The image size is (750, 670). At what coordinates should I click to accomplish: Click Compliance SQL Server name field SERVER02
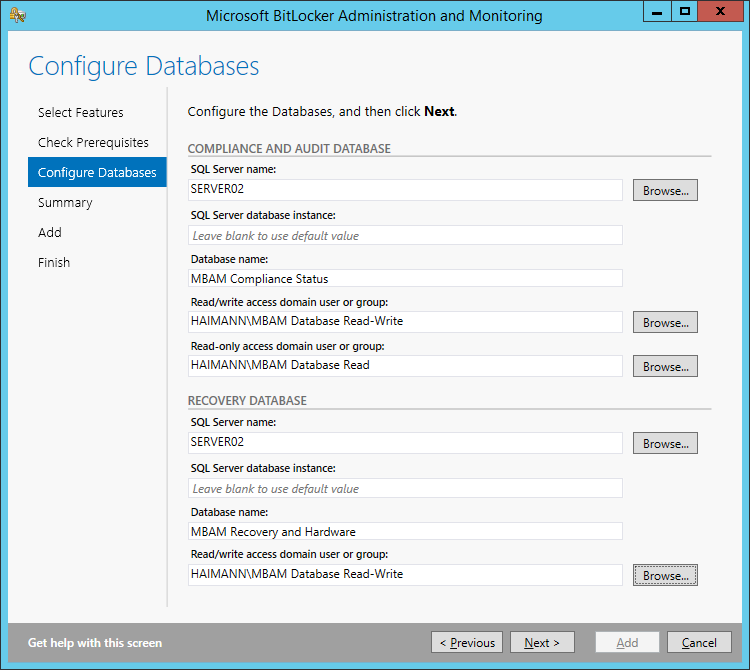point(405,190)
